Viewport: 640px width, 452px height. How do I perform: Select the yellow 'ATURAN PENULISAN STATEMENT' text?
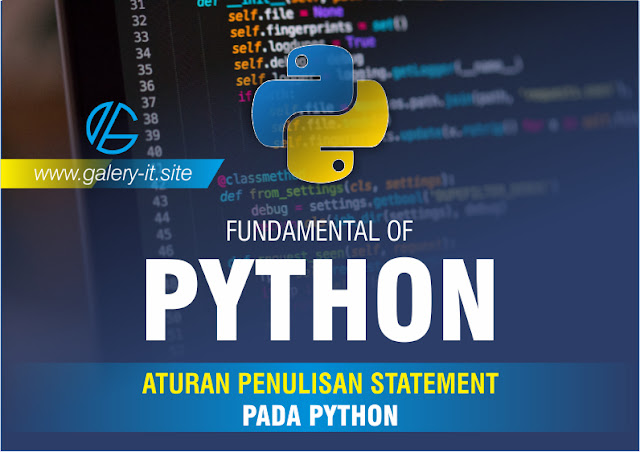320,383
